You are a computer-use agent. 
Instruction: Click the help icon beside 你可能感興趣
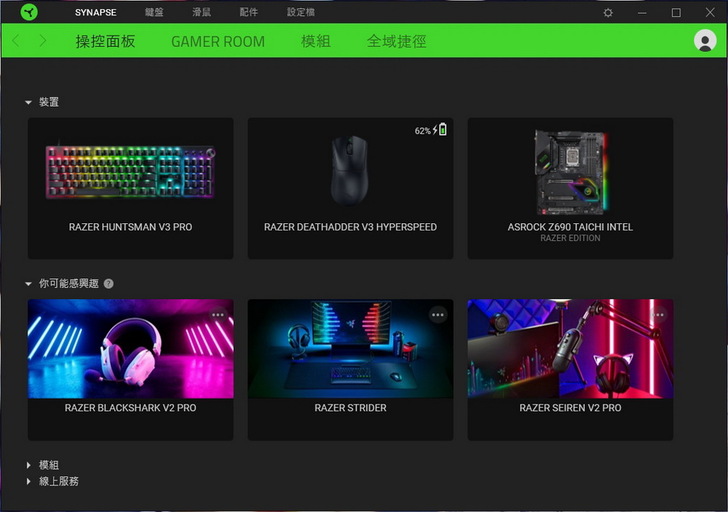[x=109, y=284]
